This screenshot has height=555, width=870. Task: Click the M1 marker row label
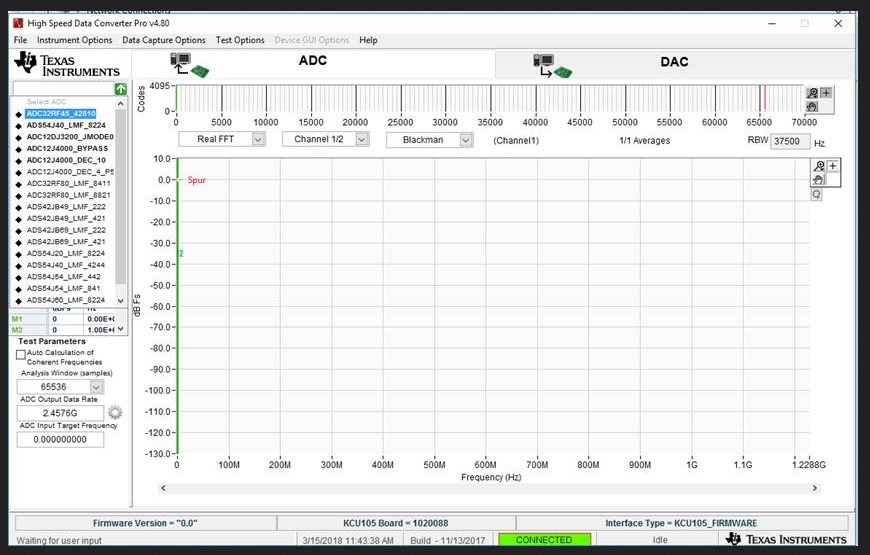pos(17,319)
